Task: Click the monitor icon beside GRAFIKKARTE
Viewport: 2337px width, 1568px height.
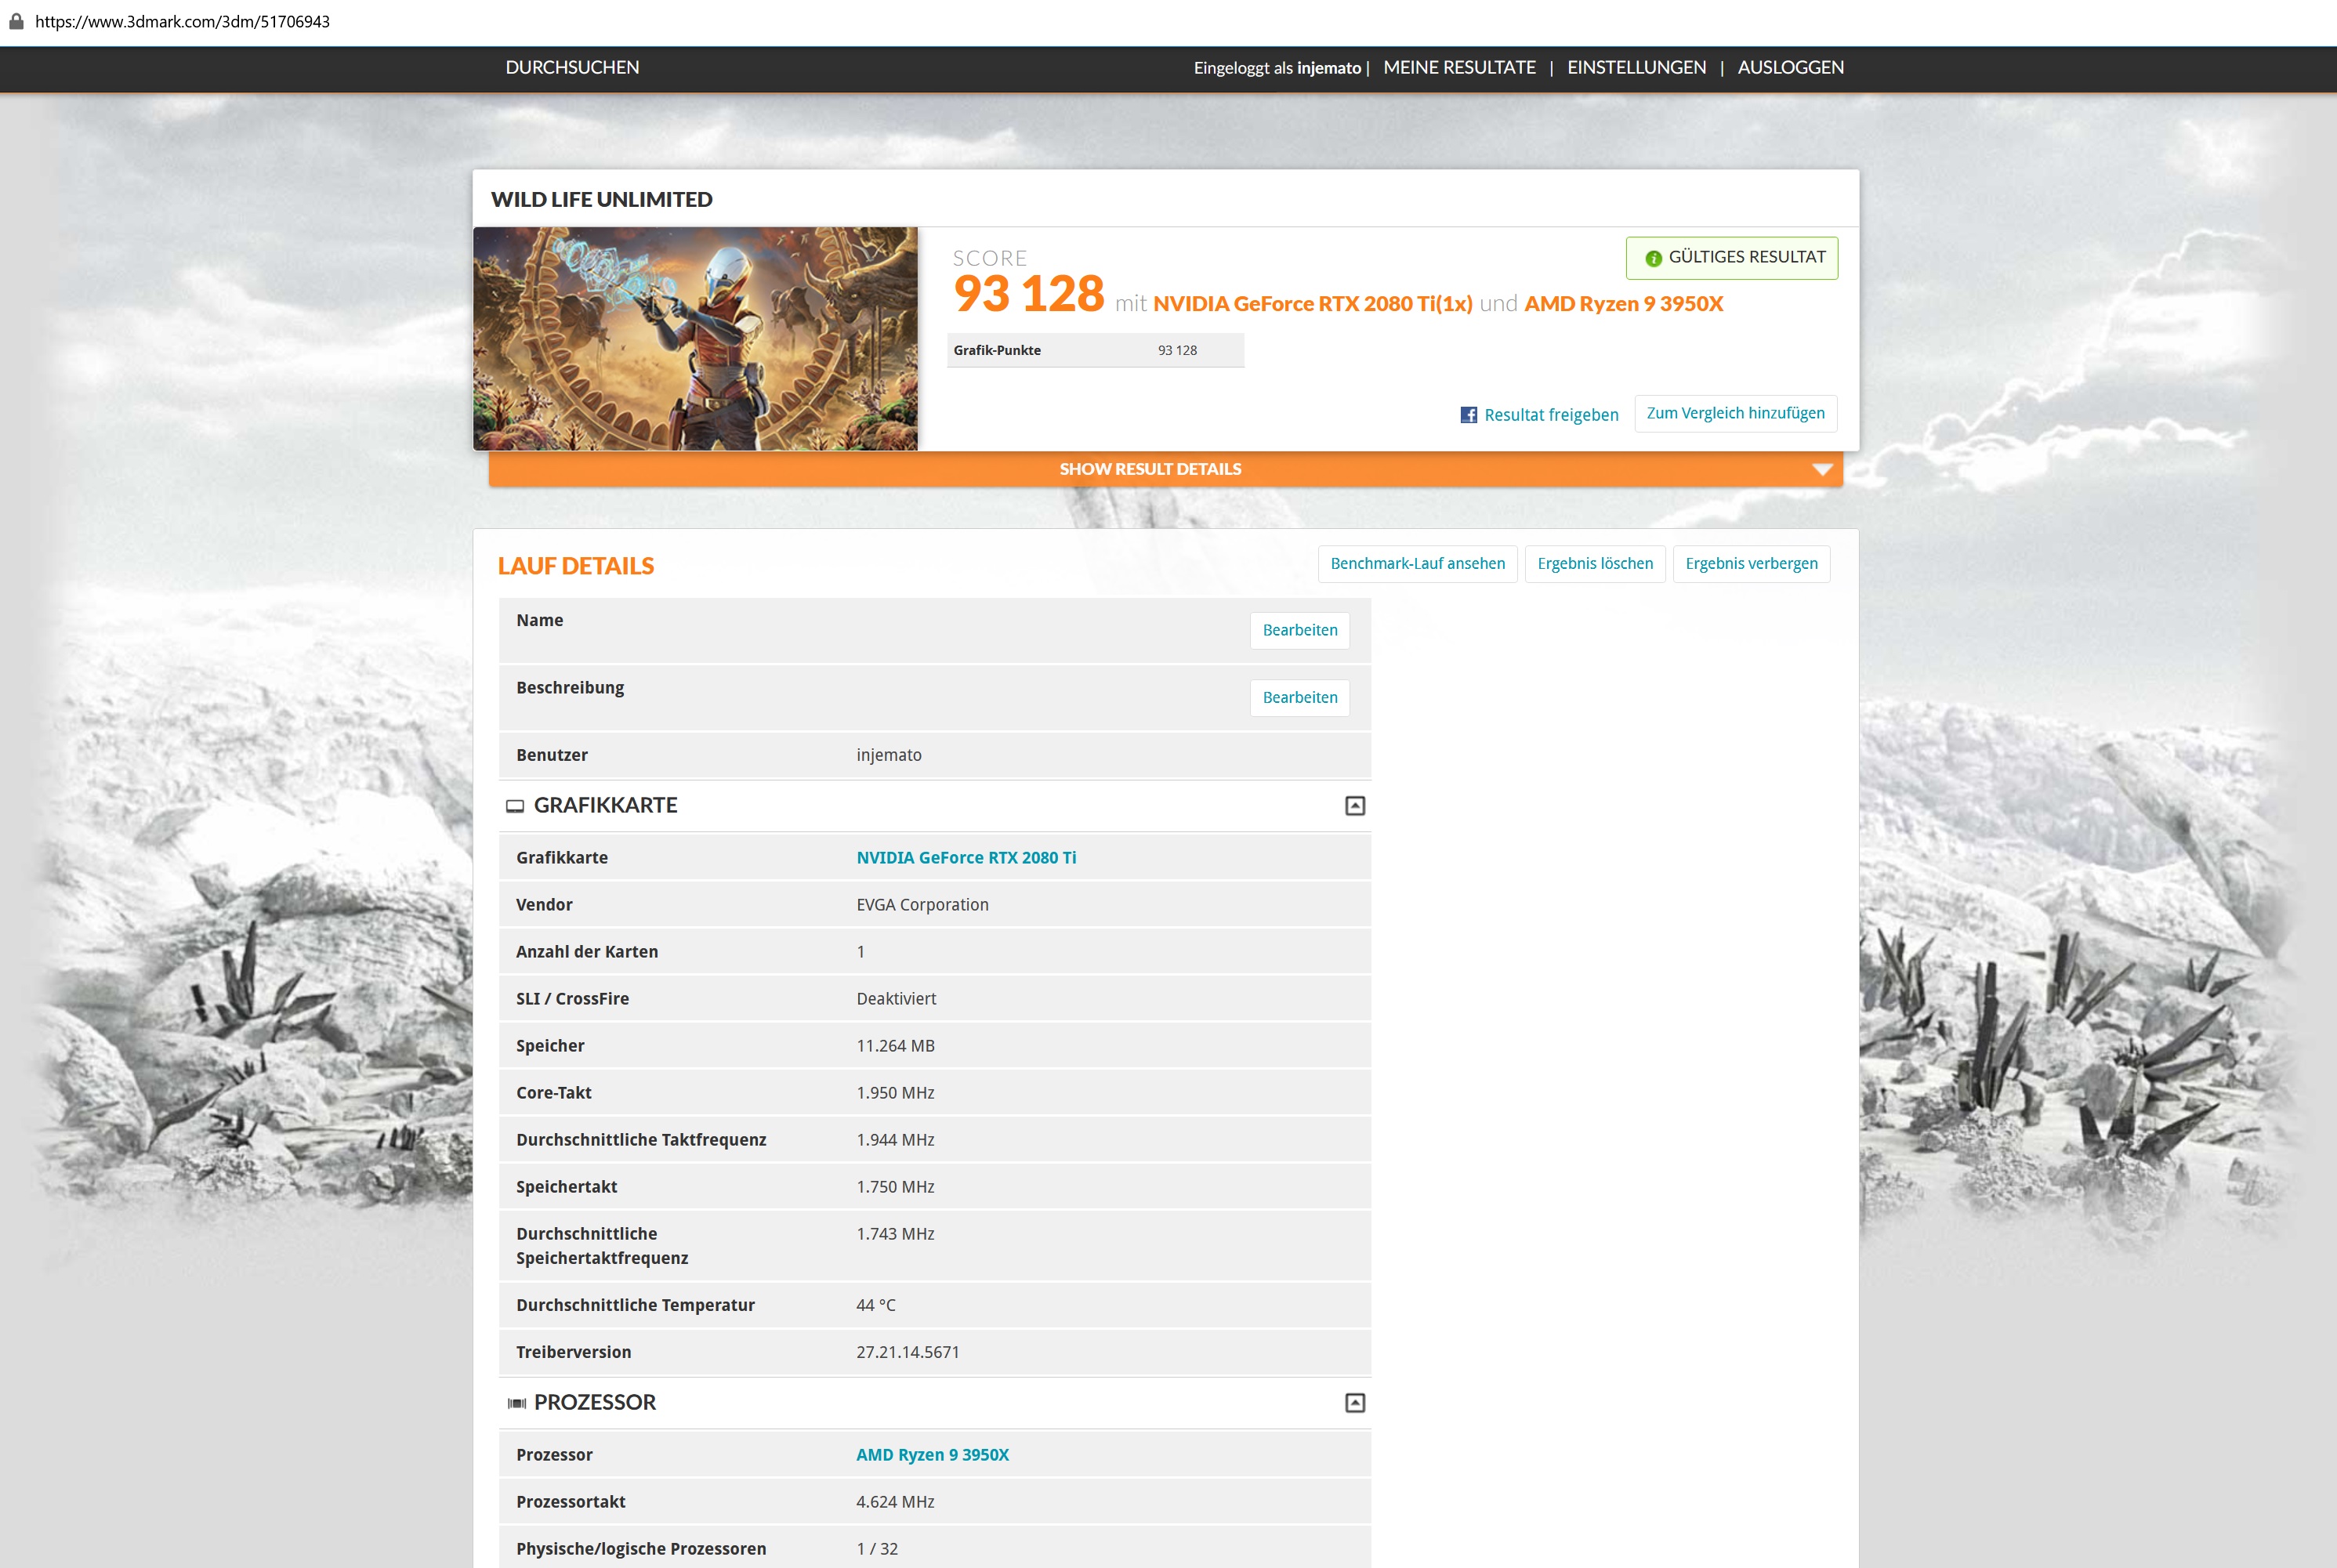Action: [x=515, y=806]
